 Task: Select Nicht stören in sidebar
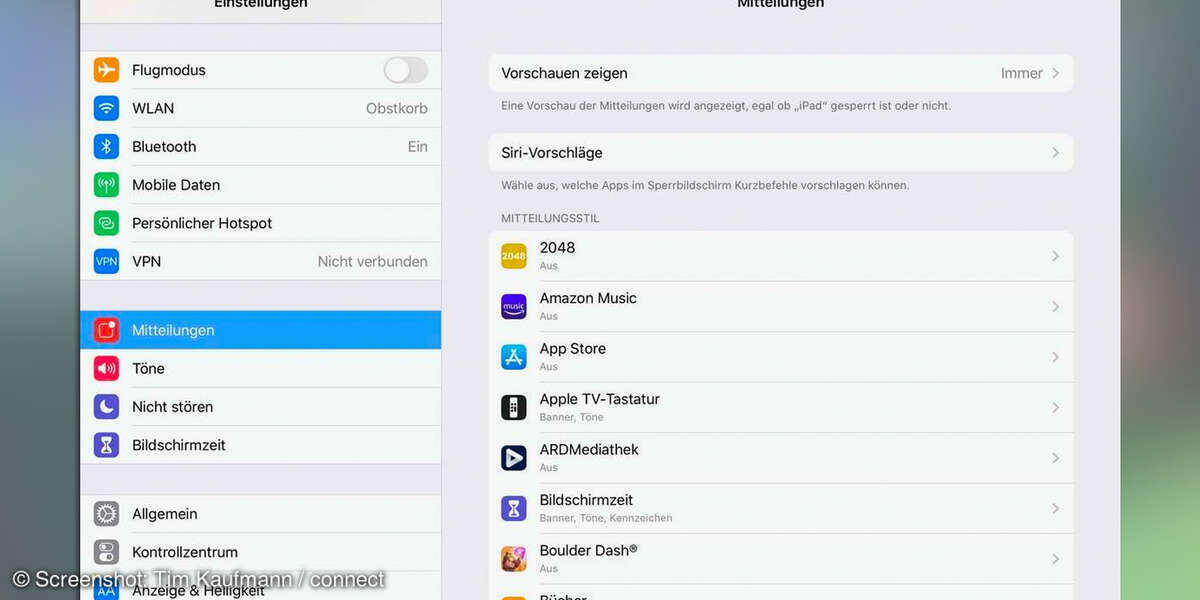[260, 407]
